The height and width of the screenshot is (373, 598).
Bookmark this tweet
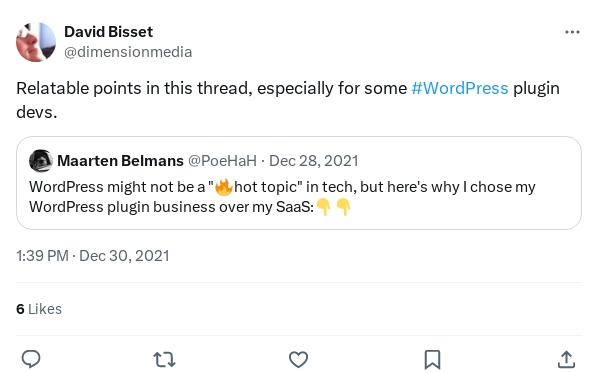click(432, 360)
